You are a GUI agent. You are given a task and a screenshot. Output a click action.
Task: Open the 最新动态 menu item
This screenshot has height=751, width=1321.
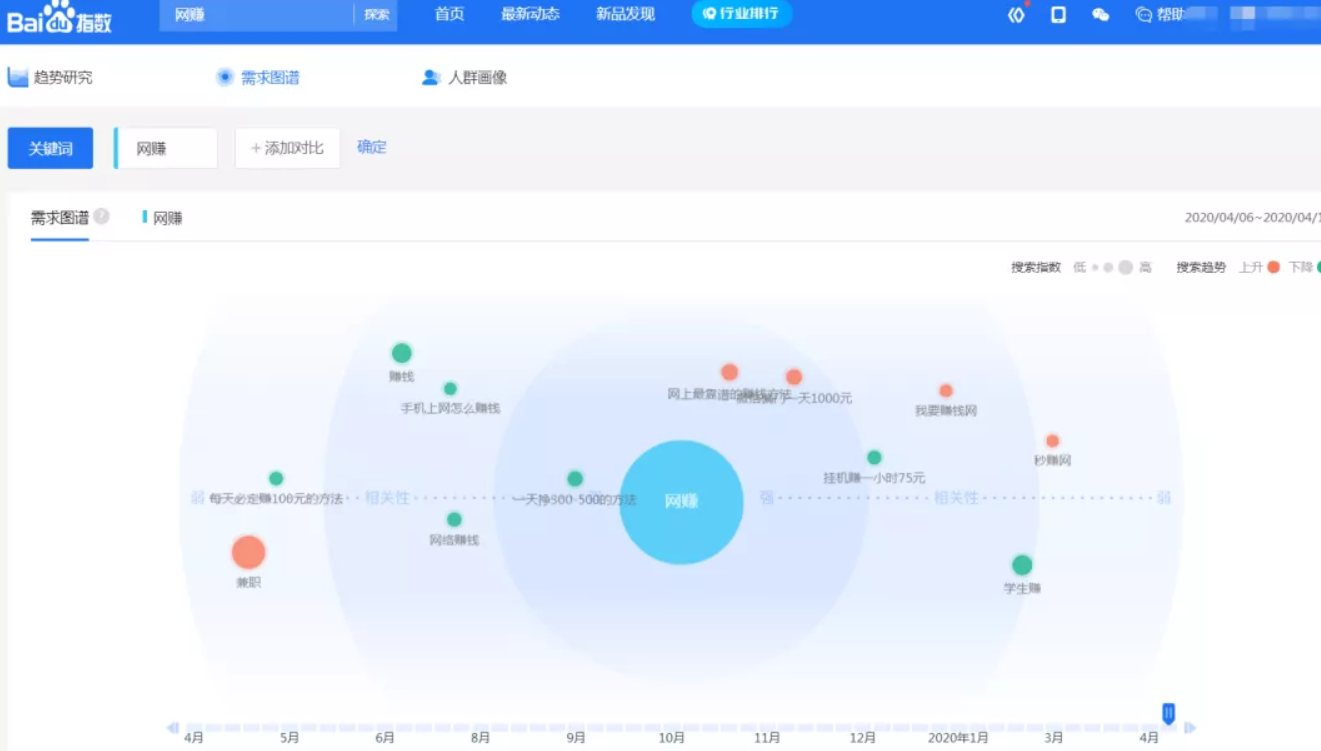coord(530,14)
